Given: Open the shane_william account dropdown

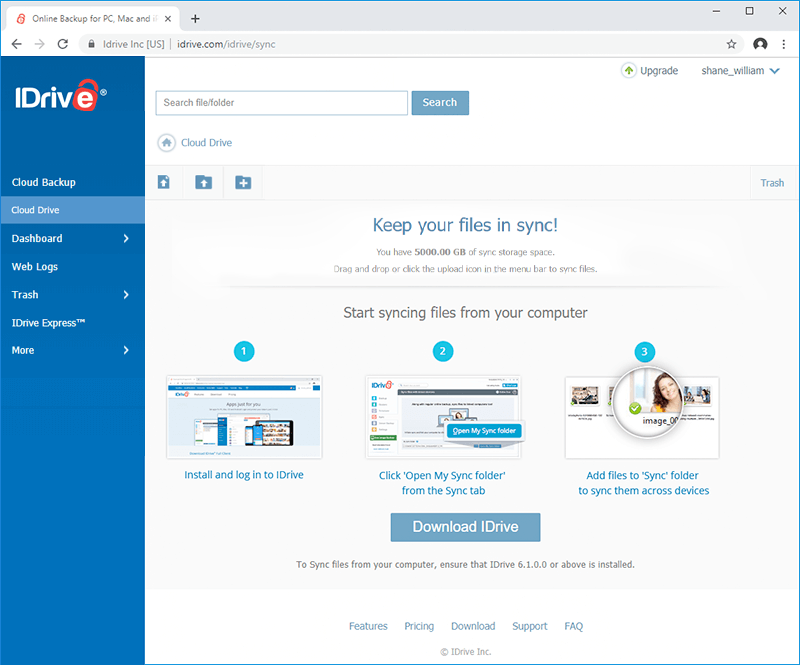Looking at the screenshot, I should click(x=740, y=70).
